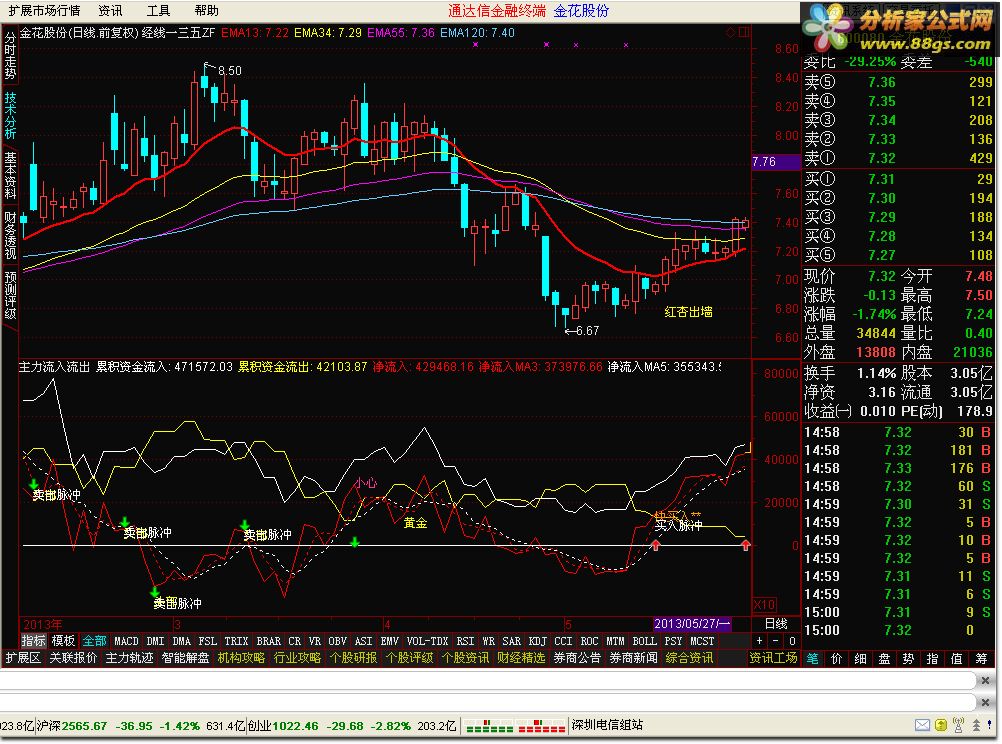
Task: Select the 模板 tab
Action: coord(63,640)
